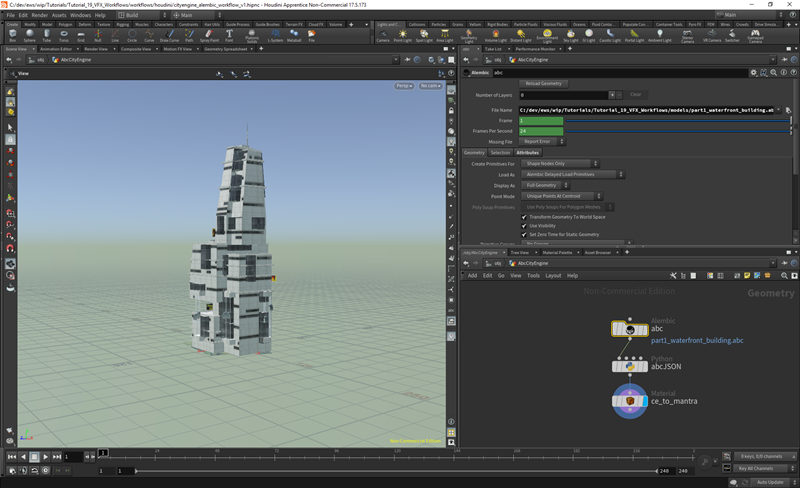The height and width of the screenshot is (488, 800).
Task: Create a Sky Light from shelf
Action: click(x=570, y=35)
